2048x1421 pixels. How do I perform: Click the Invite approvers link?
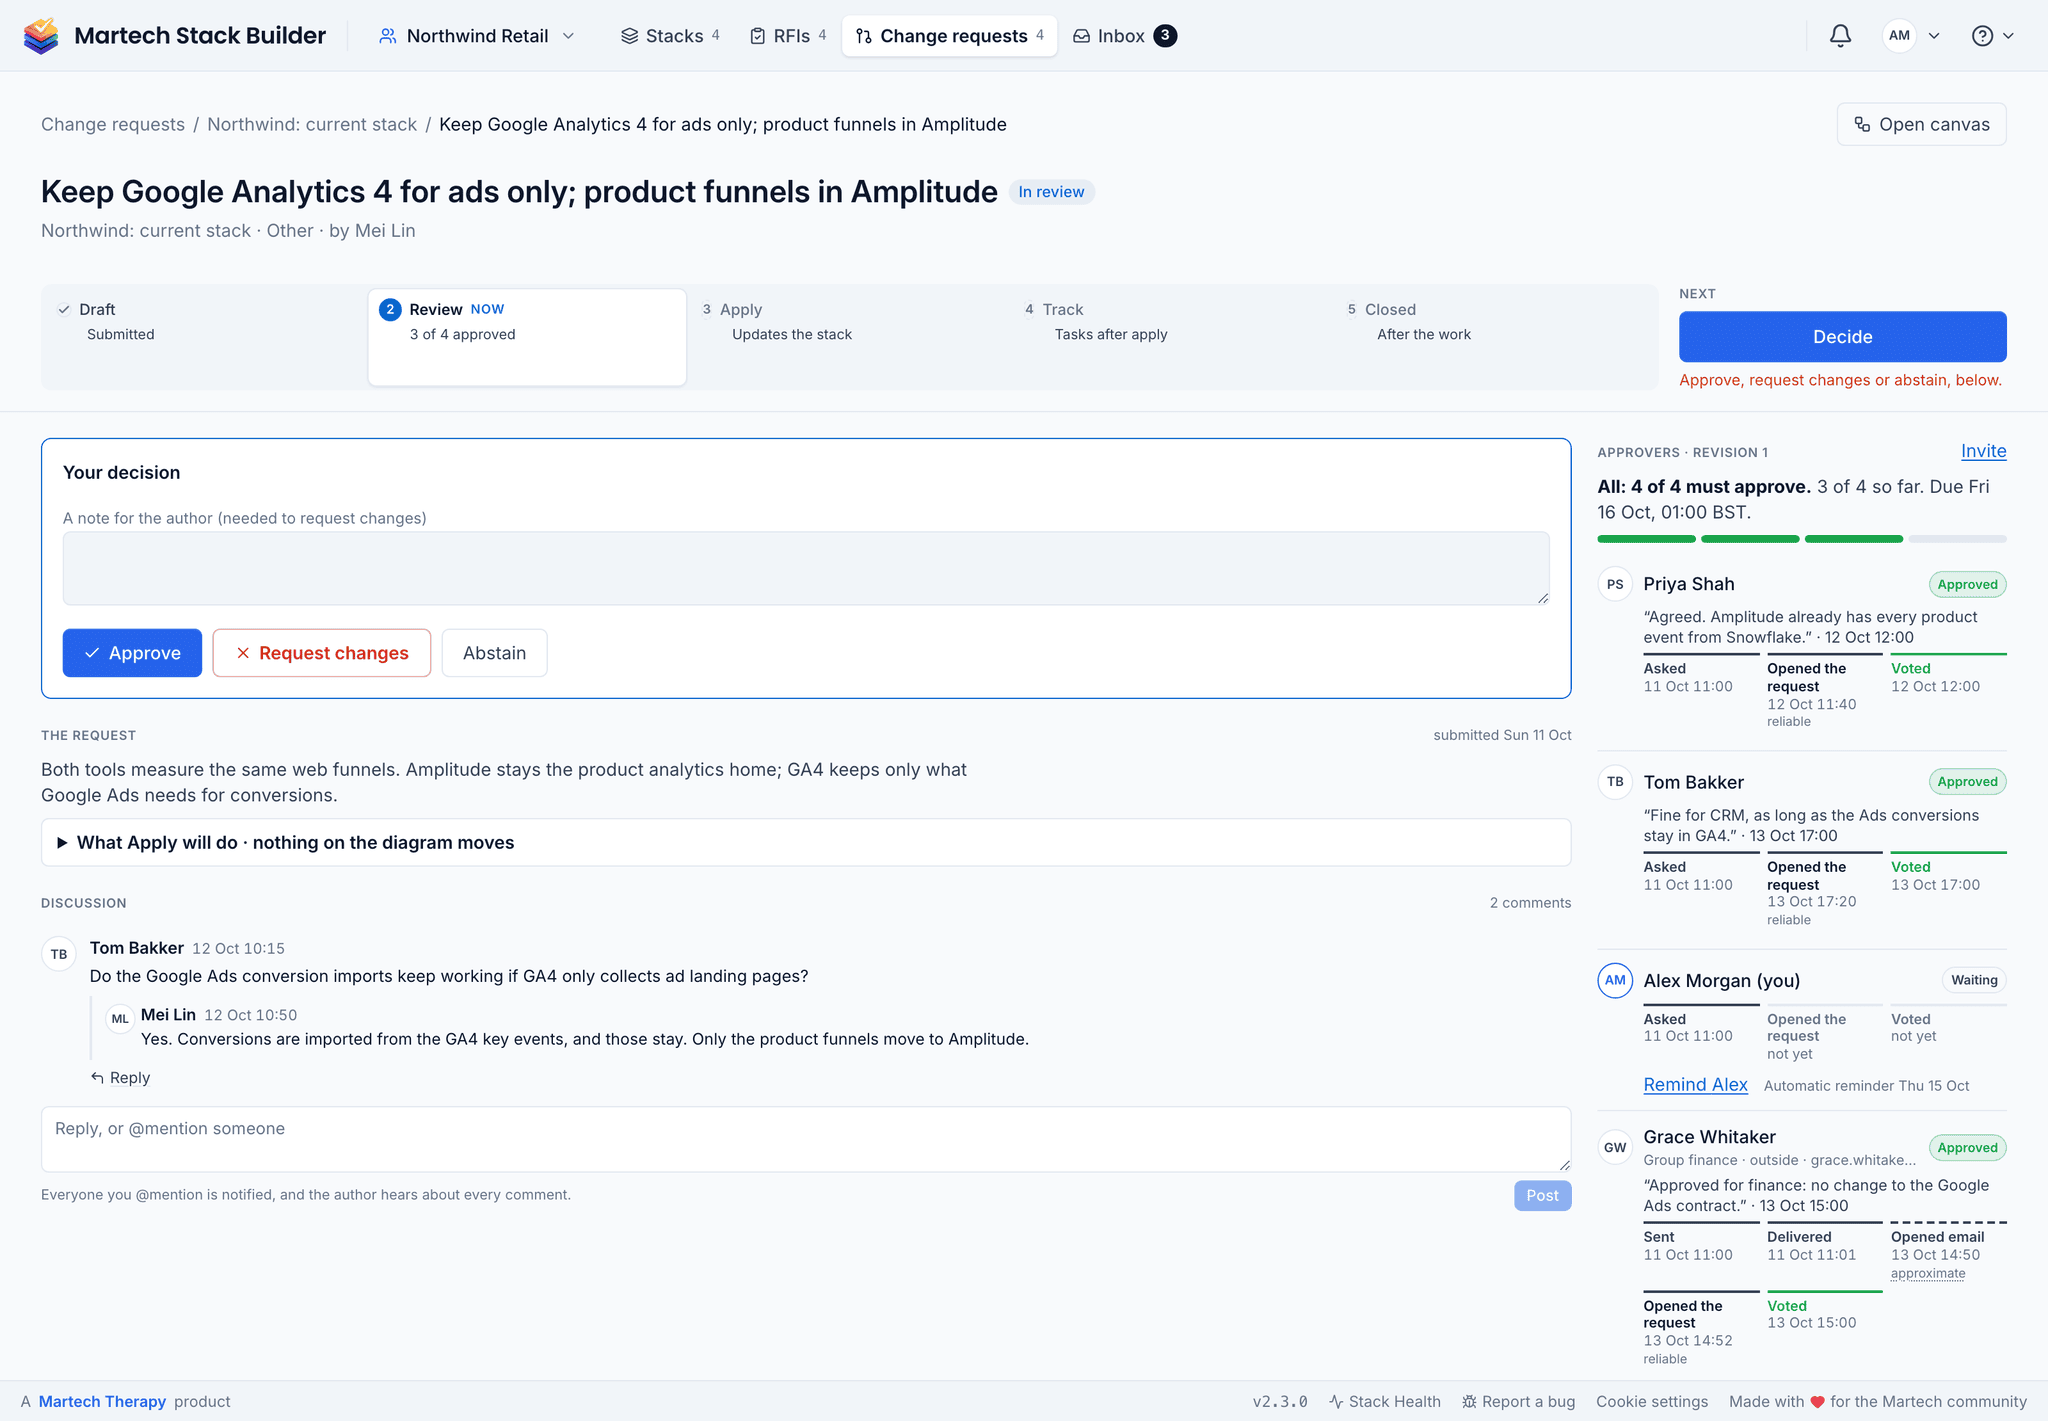[1983, 451]
